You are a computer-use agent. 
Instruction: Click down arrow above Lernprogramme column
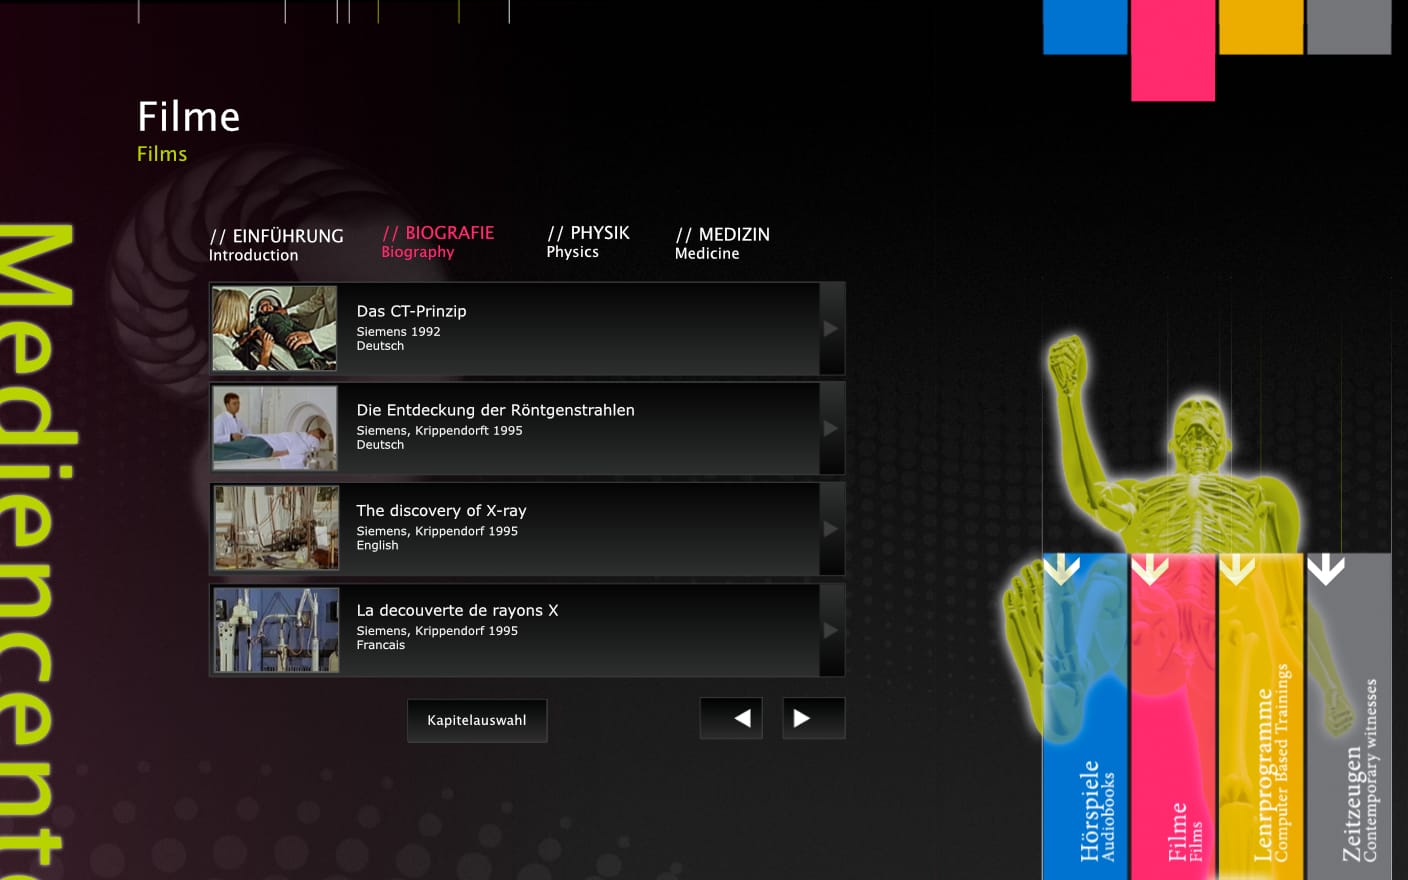(x=1237, y=569)
